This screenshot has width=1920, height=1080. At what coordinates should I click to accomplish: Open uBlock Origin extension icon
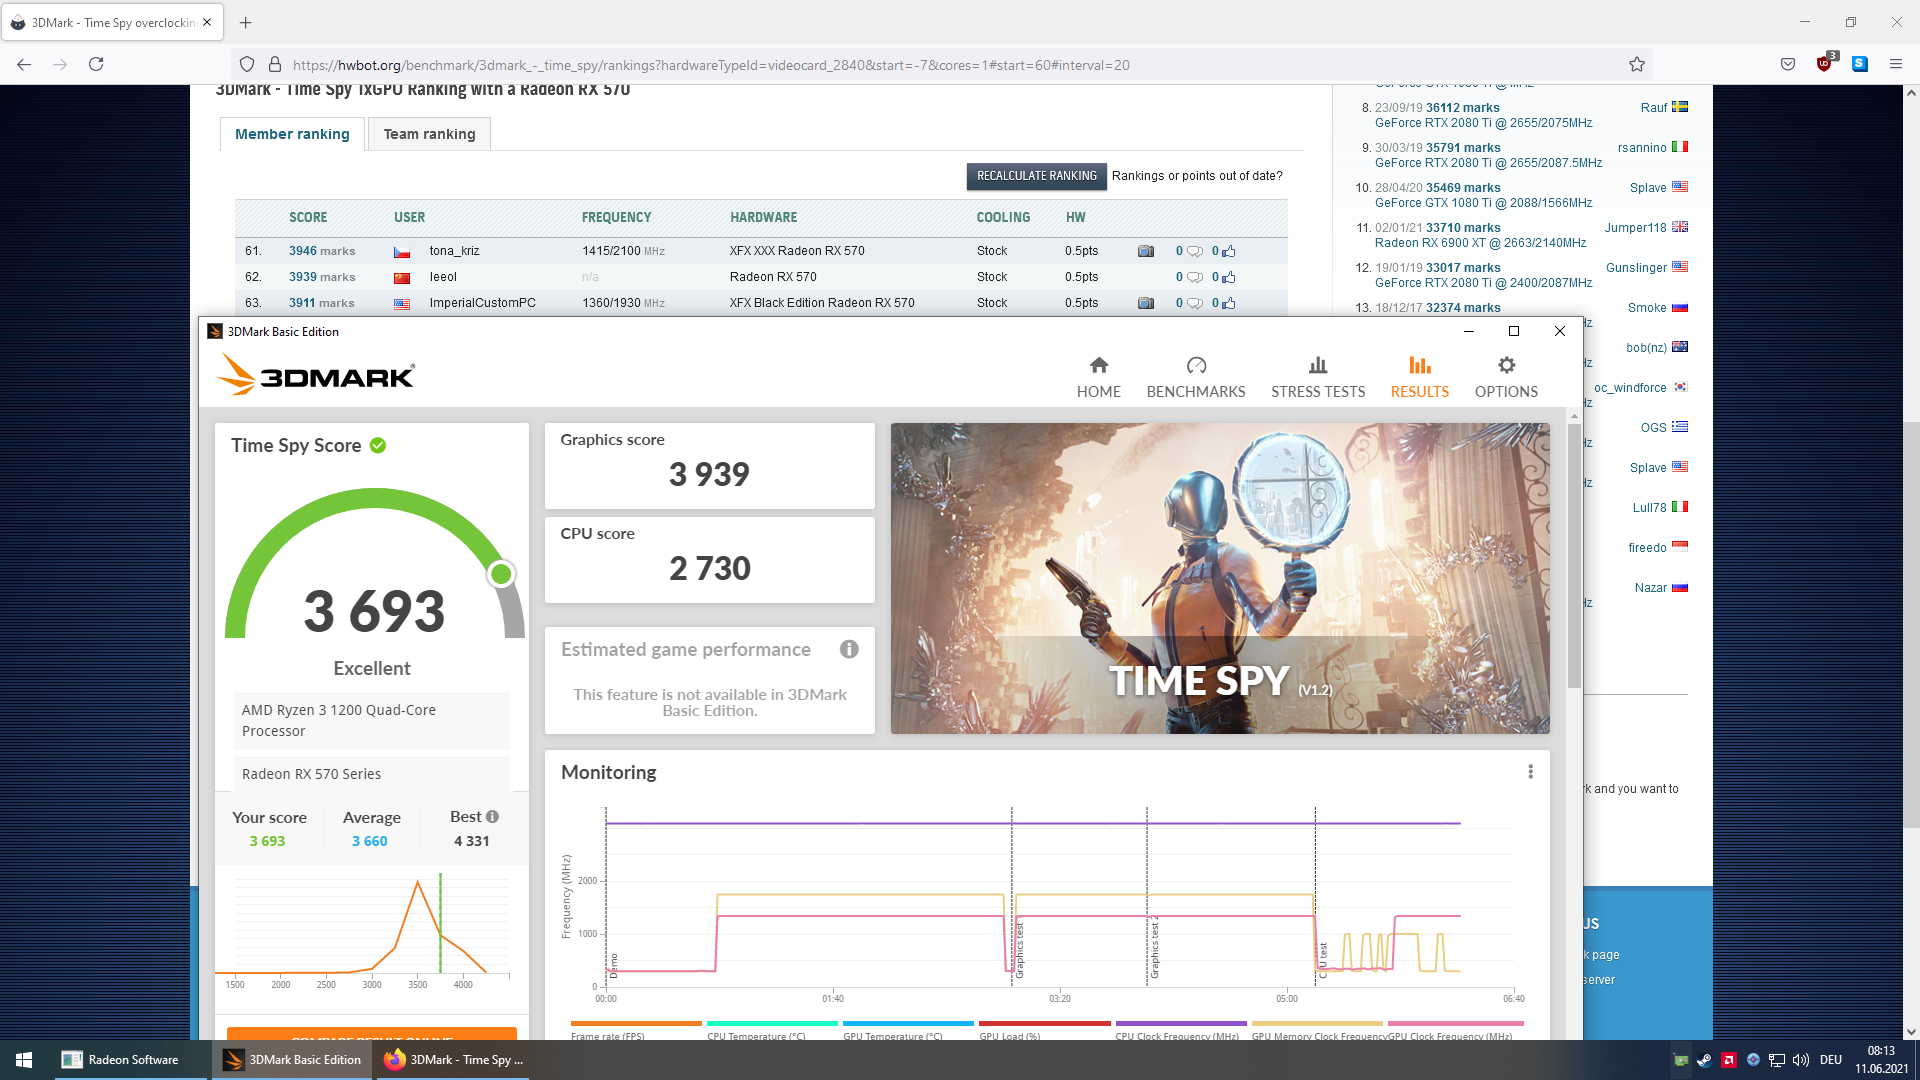(x=1824, y=64)
